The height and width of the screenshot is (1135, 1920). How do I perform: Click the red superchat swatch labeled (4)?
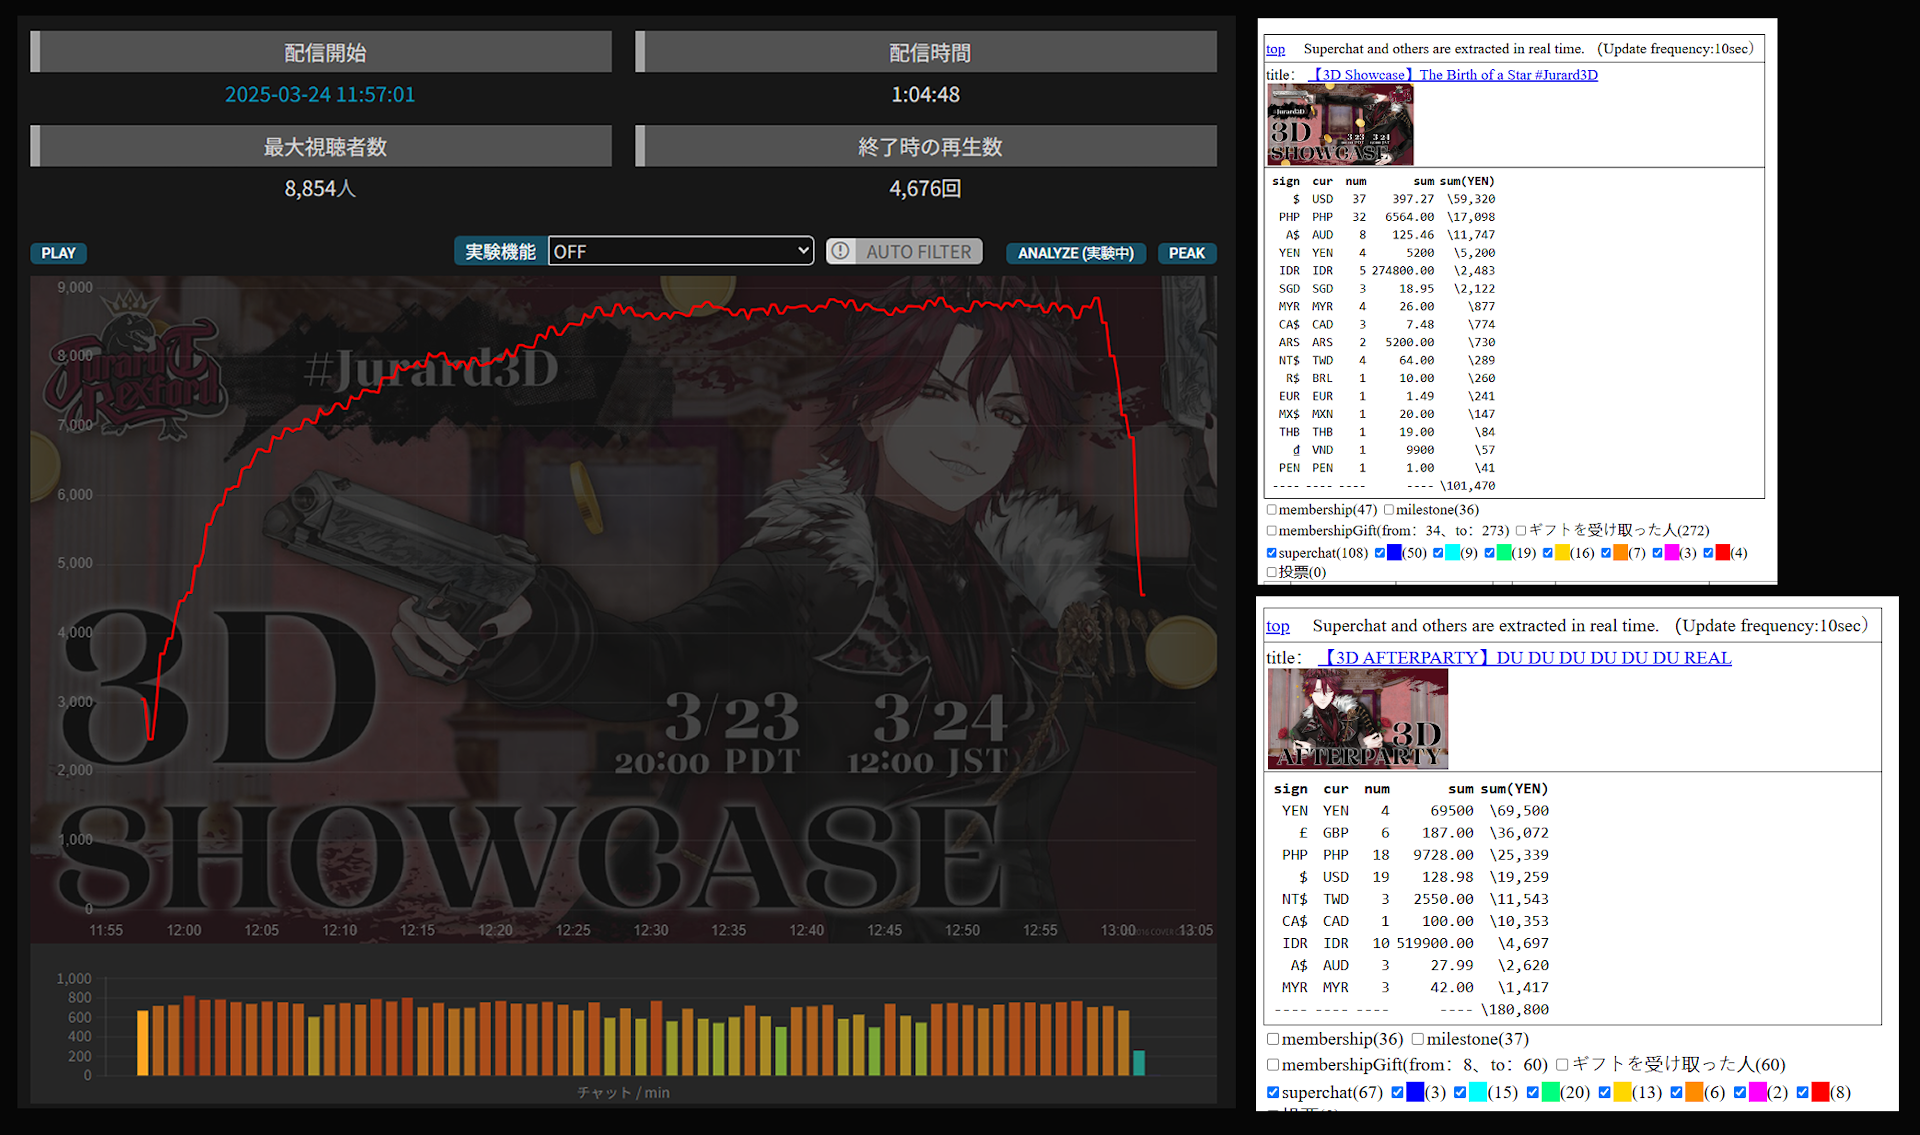pos(1723,553)
